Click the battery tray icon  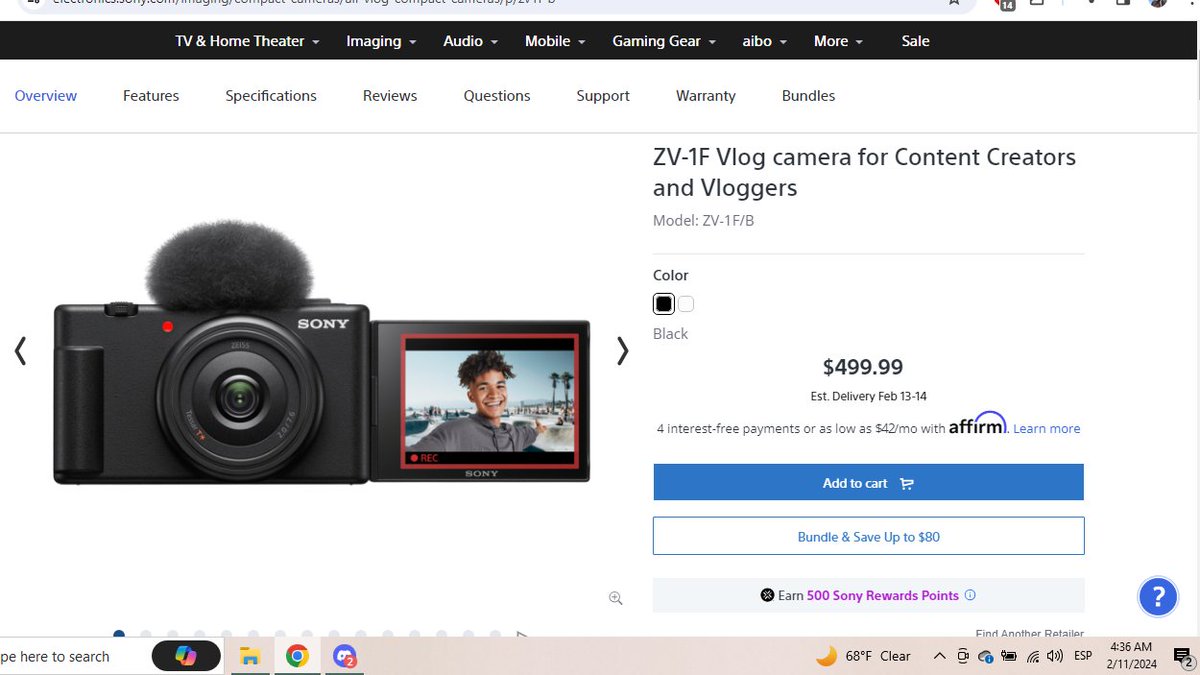[x=1009, y=656]
